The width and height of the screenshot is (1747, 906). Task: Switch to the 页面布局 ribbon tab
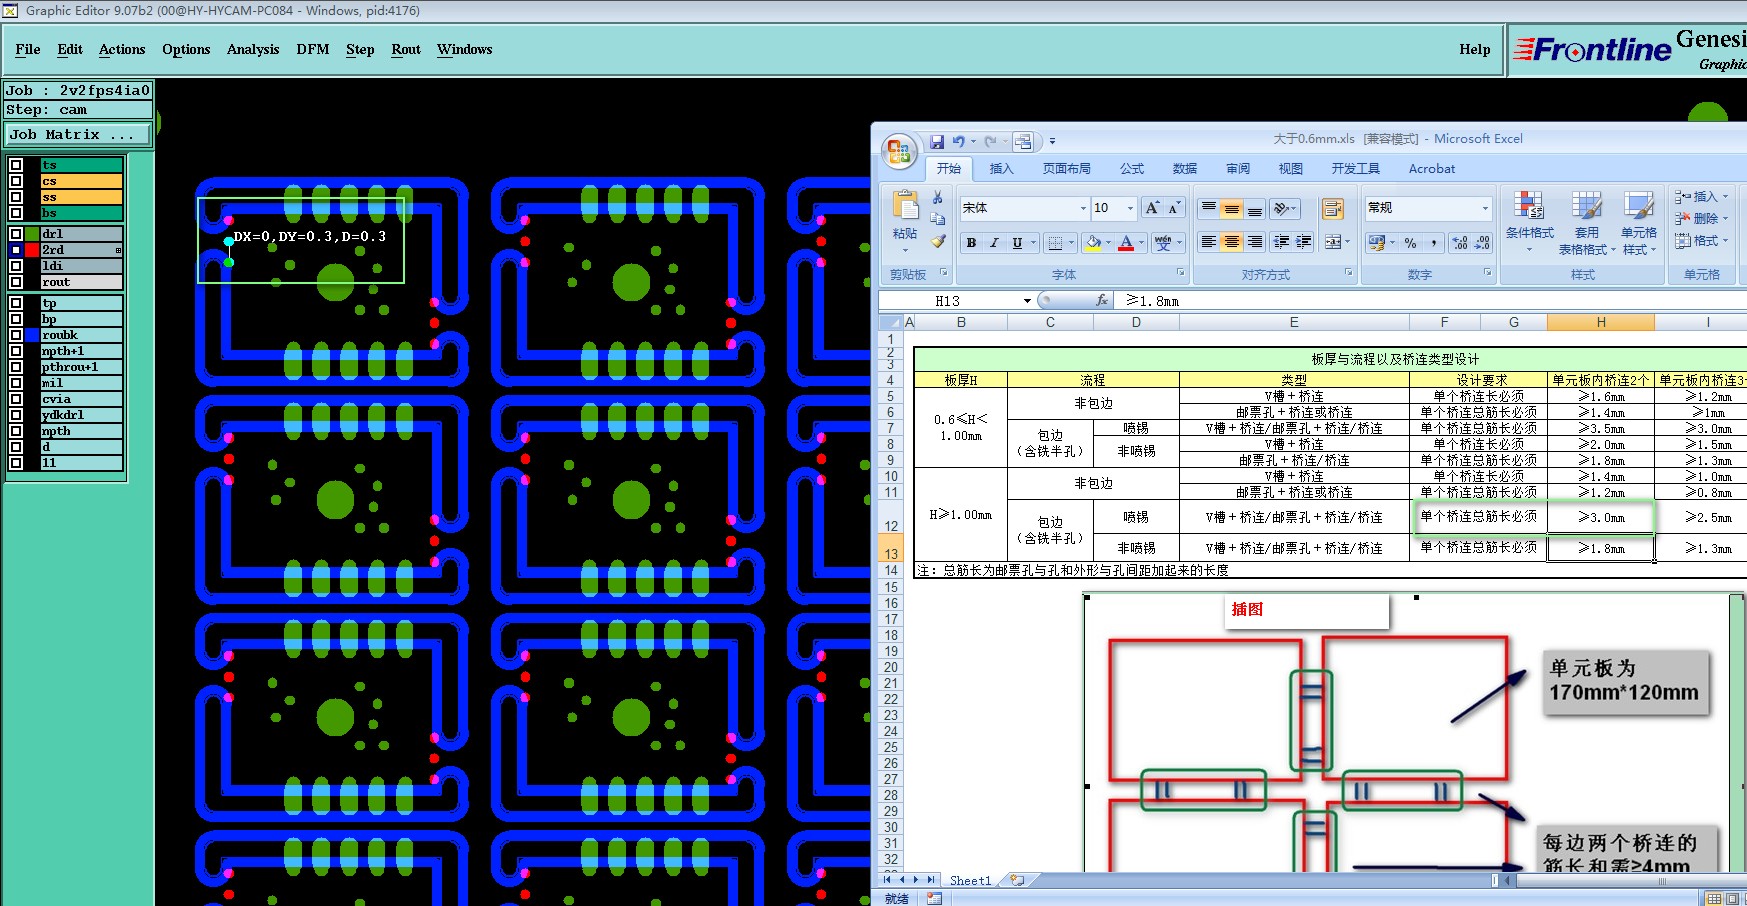click(x=1066, y=169)
